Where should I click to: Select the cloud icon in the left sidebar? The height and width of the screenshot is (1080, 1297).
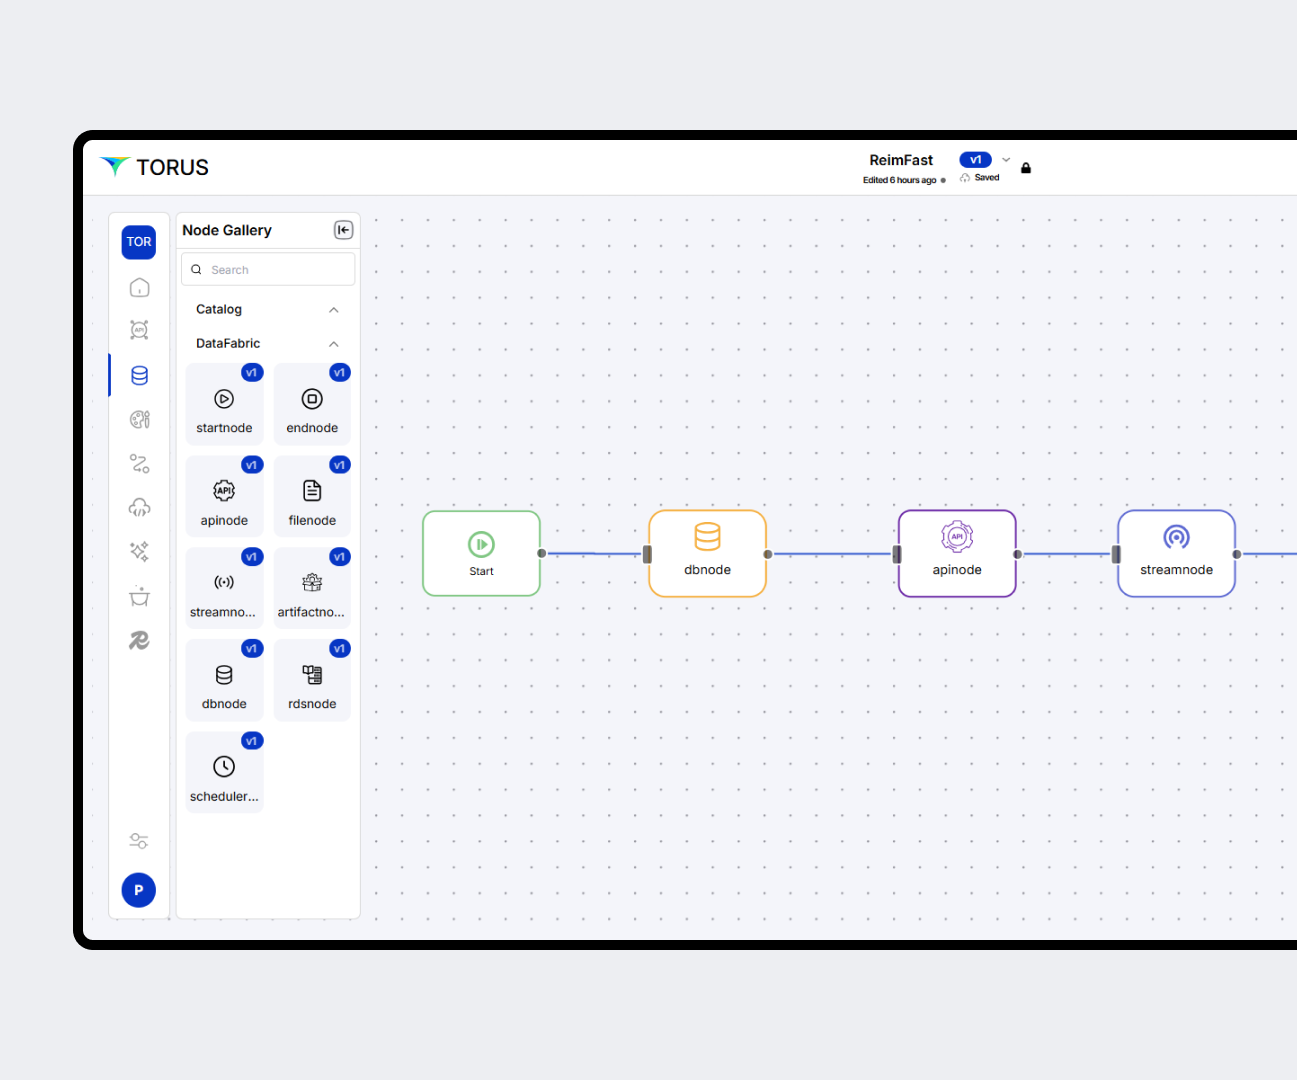pyautogui.click(x=139, y=507)
